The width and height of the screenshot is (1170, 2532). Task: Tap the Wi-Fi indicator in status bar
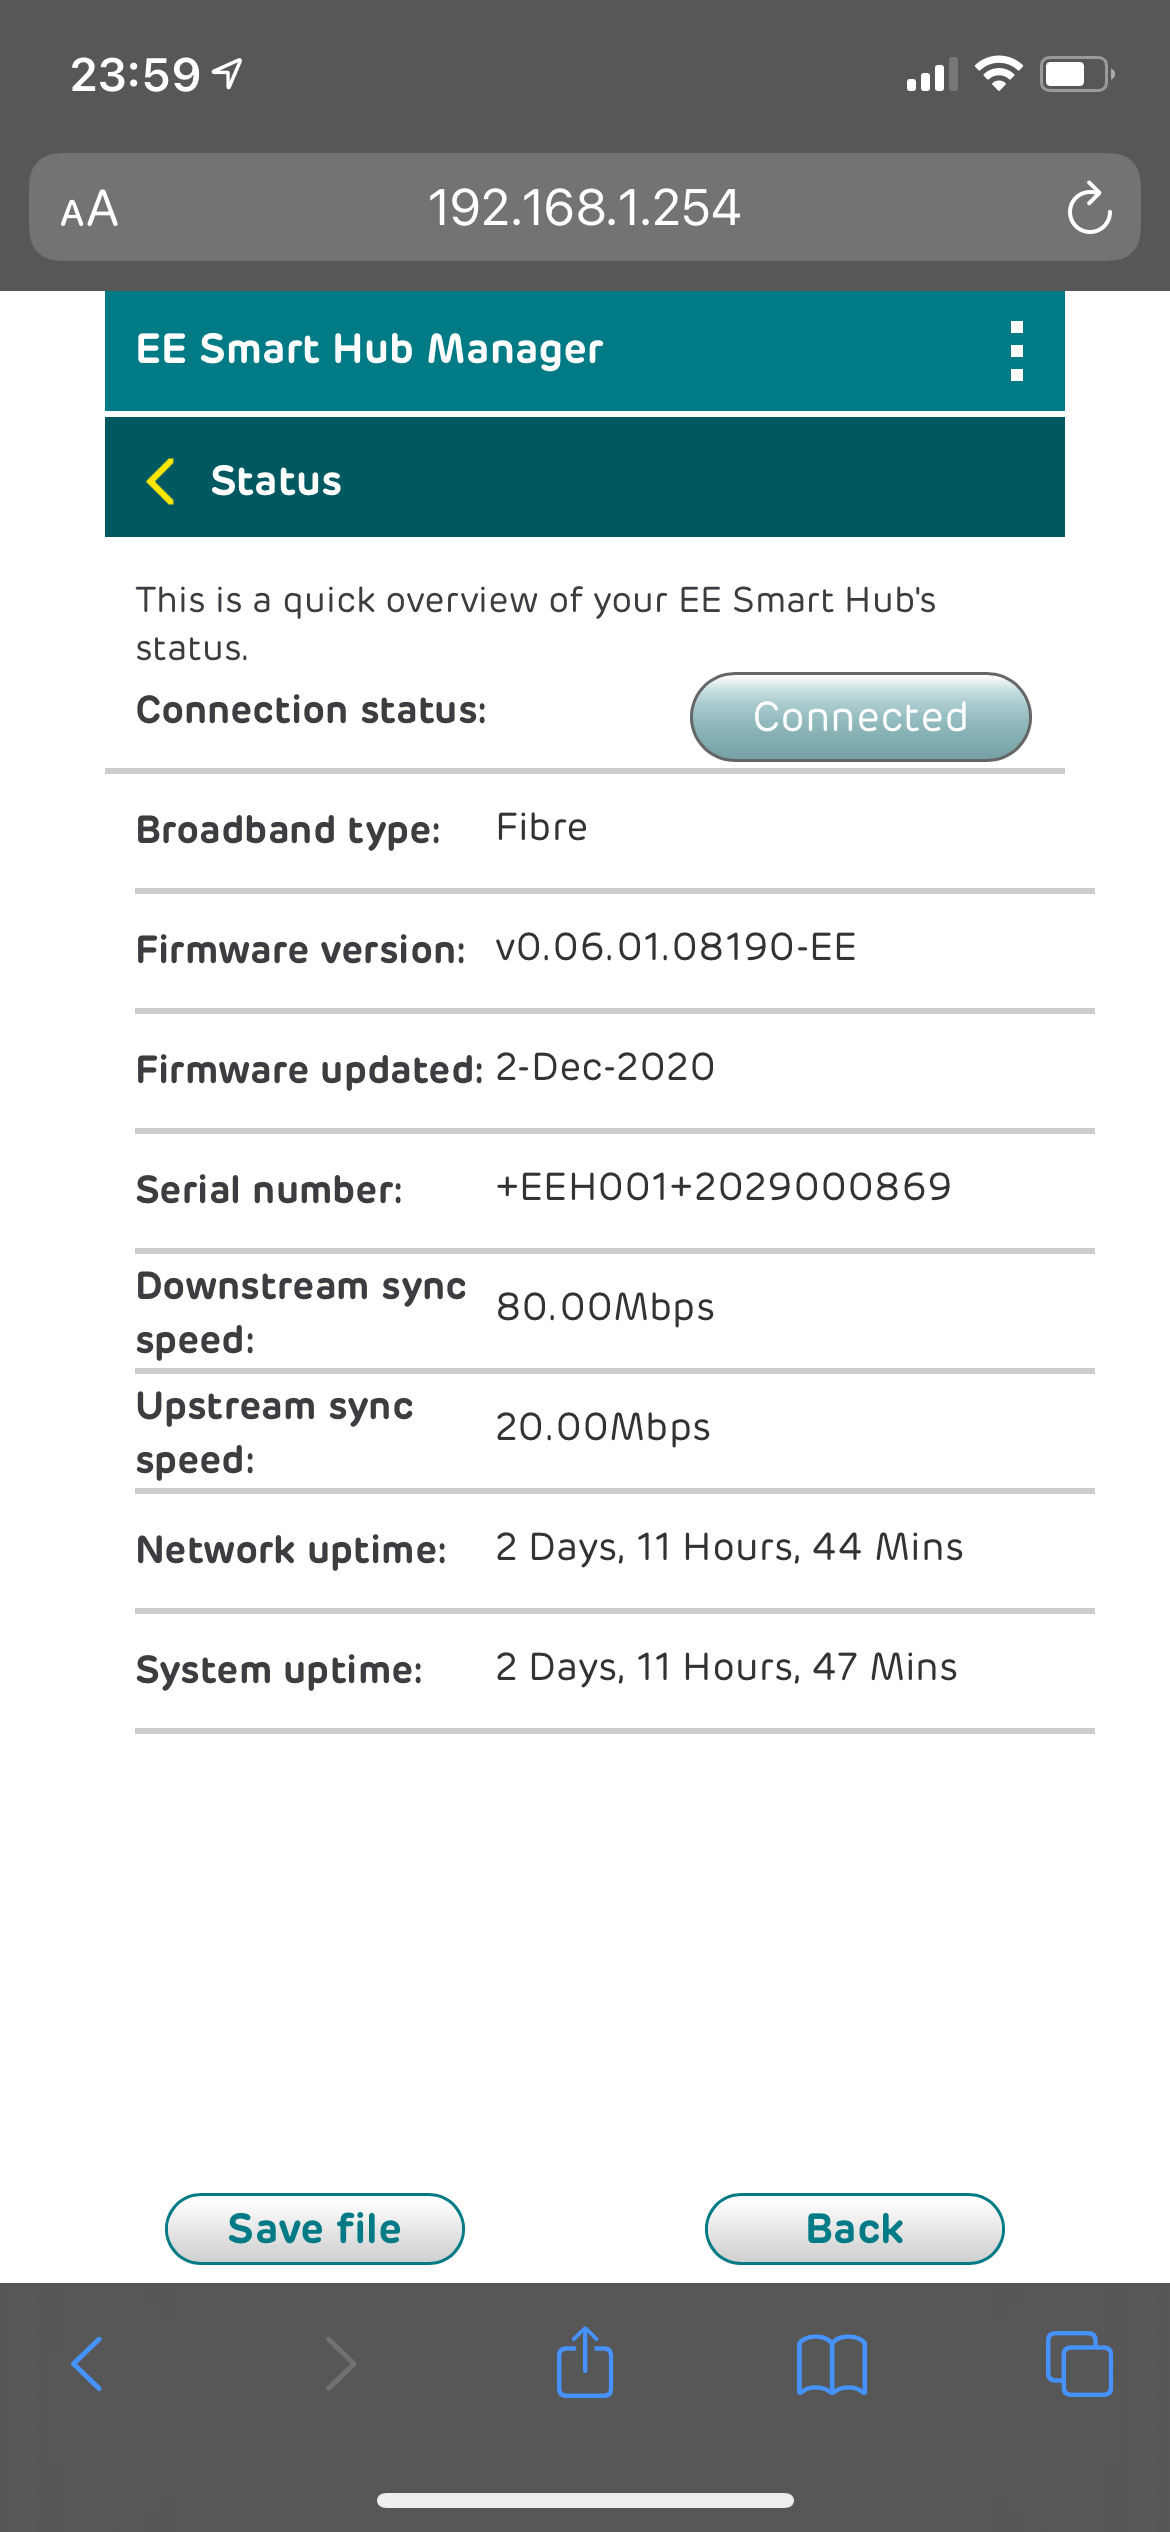coord(998,73)
